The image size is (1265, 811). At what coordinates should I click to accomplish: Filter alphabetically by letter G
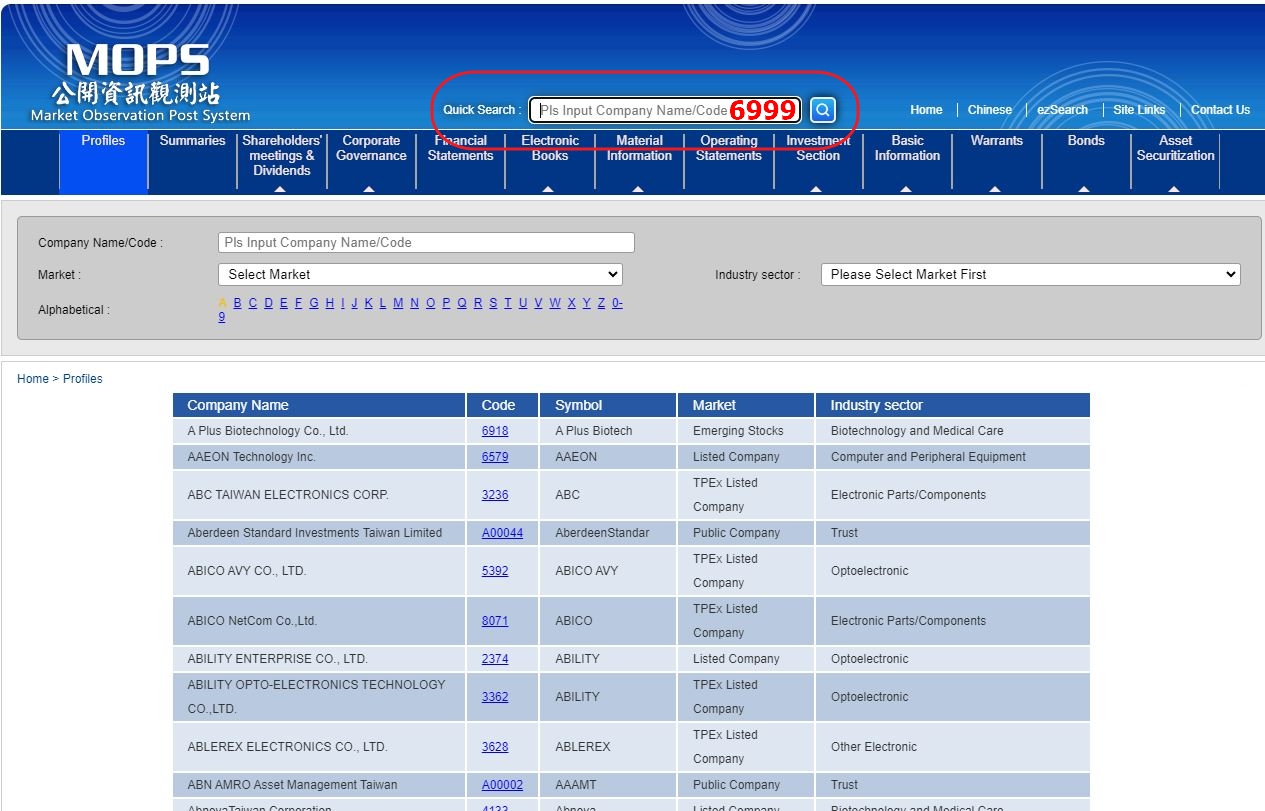coord(314,303)
